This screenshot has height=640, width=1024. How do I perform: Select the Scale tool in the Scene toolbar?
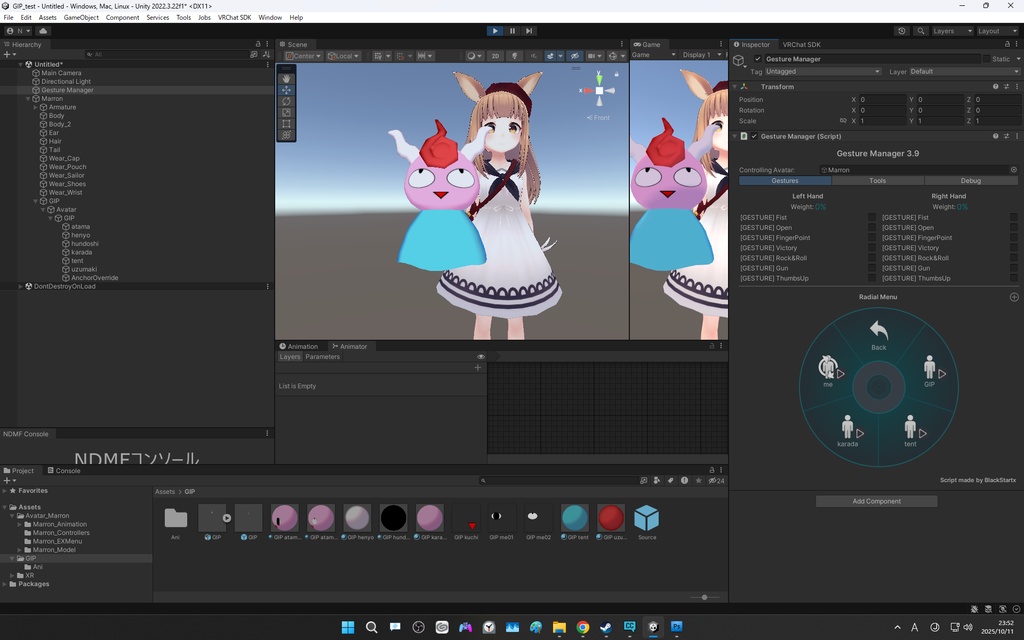(x=286, y=111)
